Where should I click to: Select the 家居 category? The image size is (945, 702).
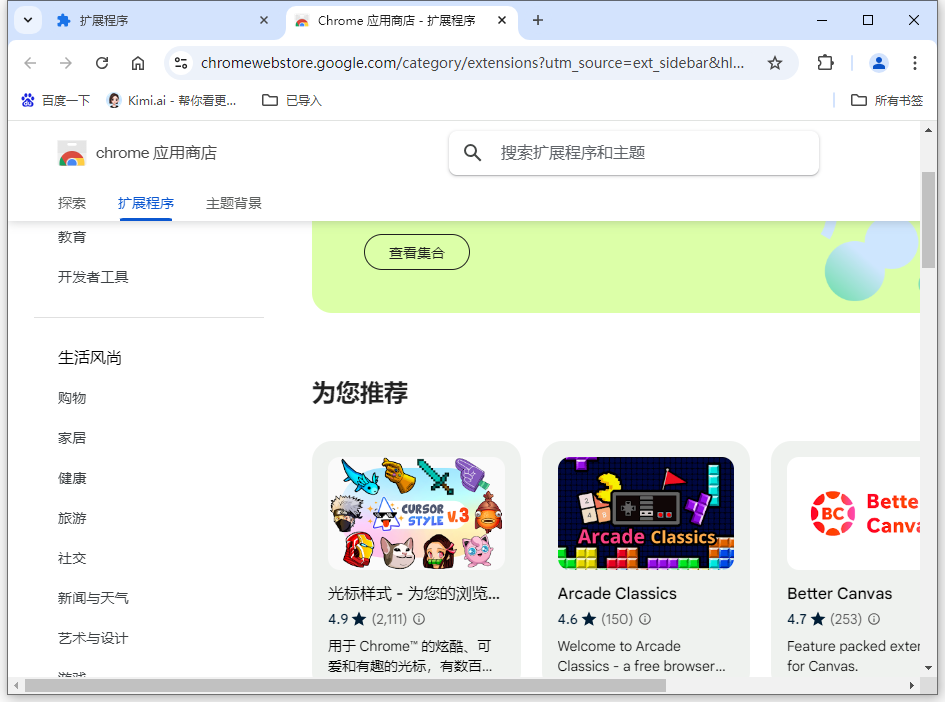tap(72, 438)
